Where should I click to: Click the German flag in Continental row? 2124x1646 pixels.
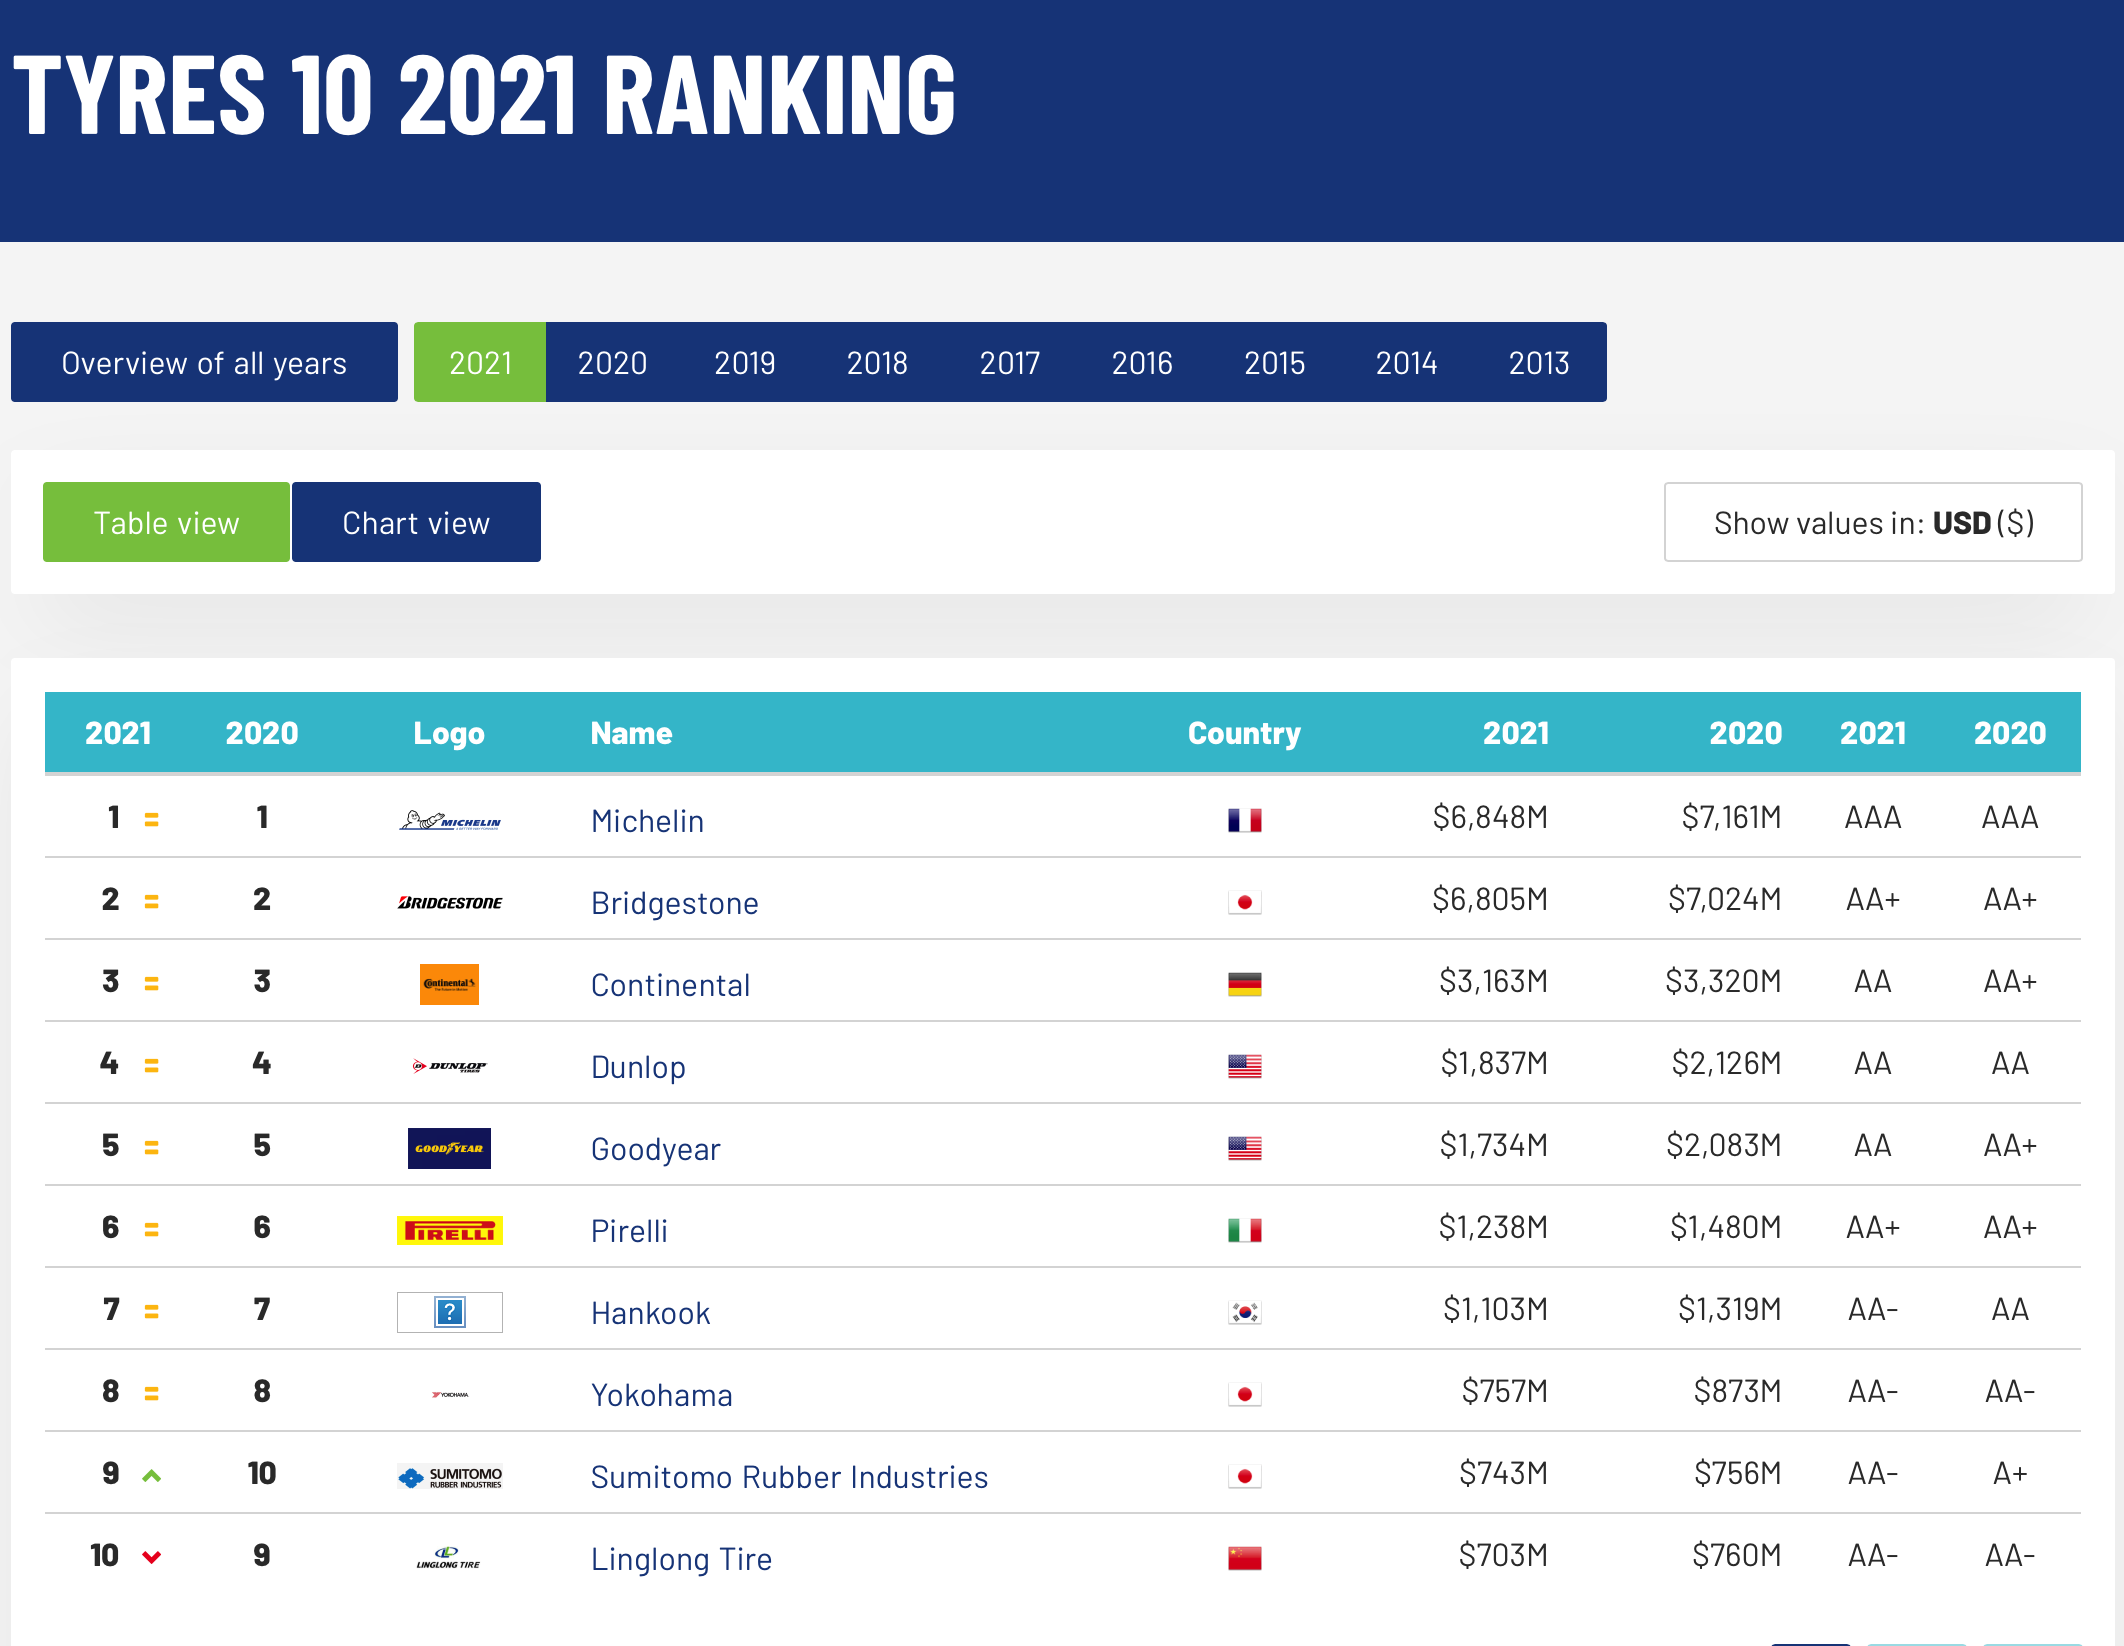coord(1245,985)
